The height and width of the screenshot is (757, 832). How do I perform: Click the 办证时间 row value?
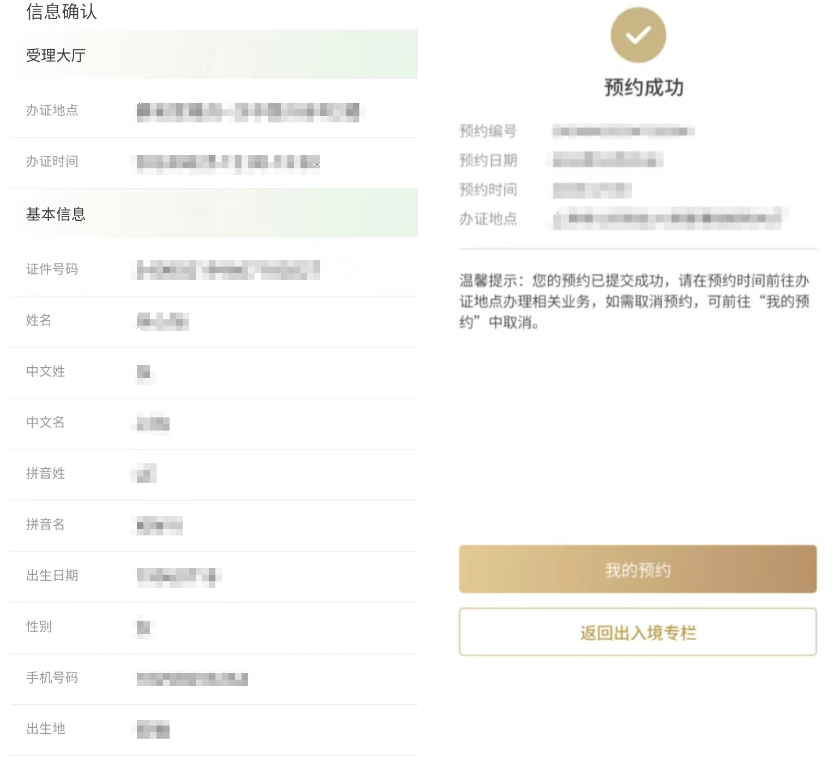228,161
